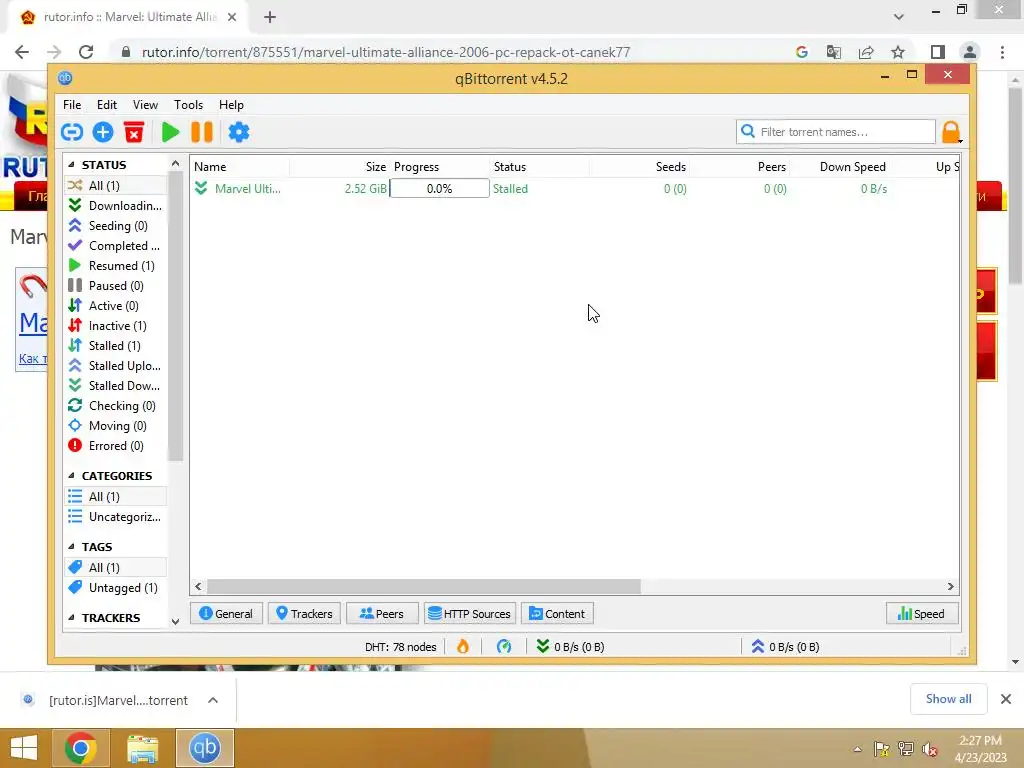The height and width of the screenshot is (768, 1024).
Task: Switch to the HTTP Sources tab
Action: click(x=470, y=614)
